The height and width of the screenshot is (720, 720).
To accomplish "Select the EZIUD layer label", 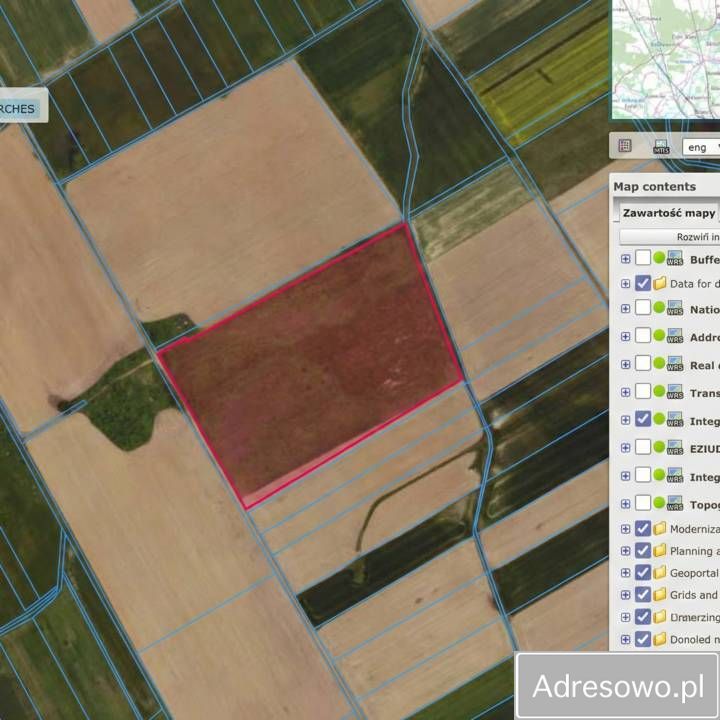I will (x=705, y=449).
